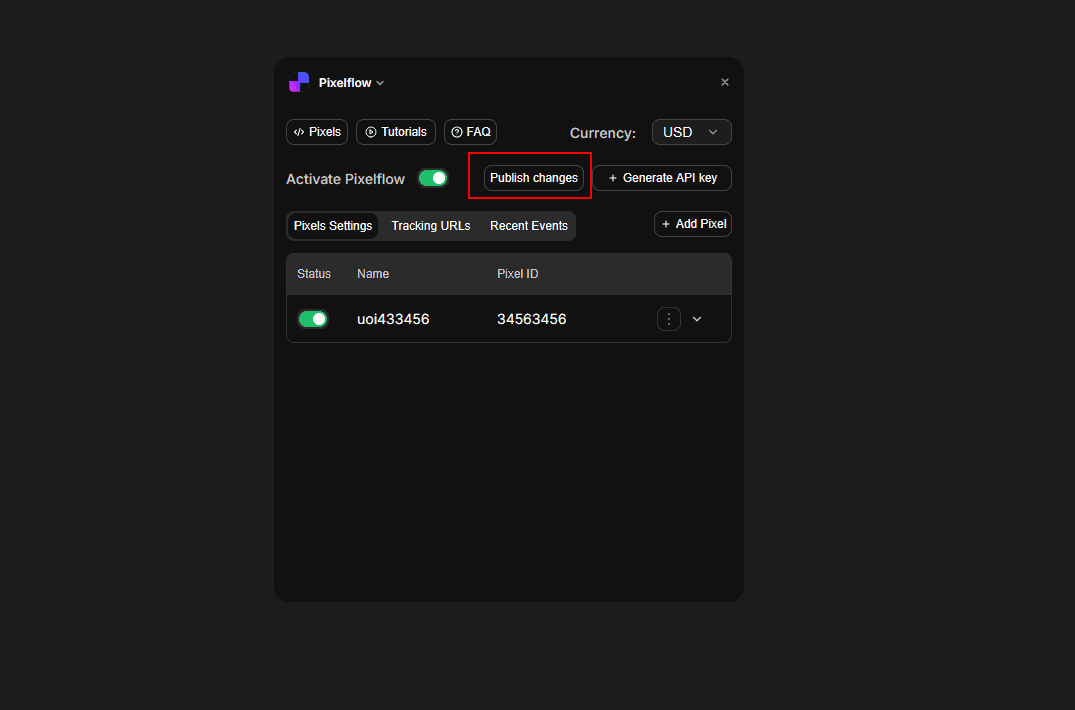The image size is (1075, 710).
Task: Switch to the Tracking URLs tab
Action: [431, 226]
